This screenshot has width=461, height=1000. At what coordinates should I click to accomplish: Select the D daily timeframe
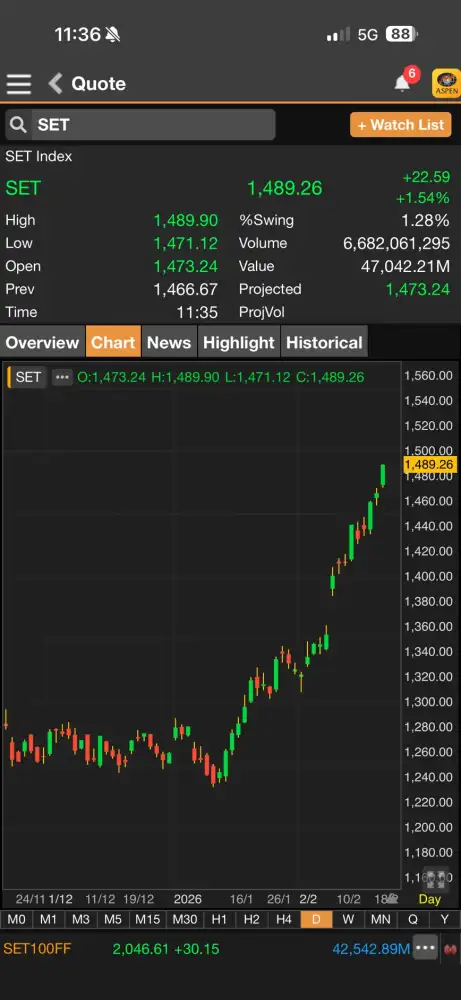pos(316,919)
